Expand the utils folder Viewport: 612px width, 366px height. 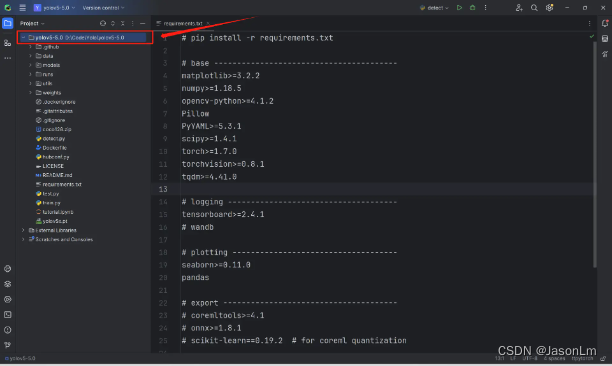(30, 84)
